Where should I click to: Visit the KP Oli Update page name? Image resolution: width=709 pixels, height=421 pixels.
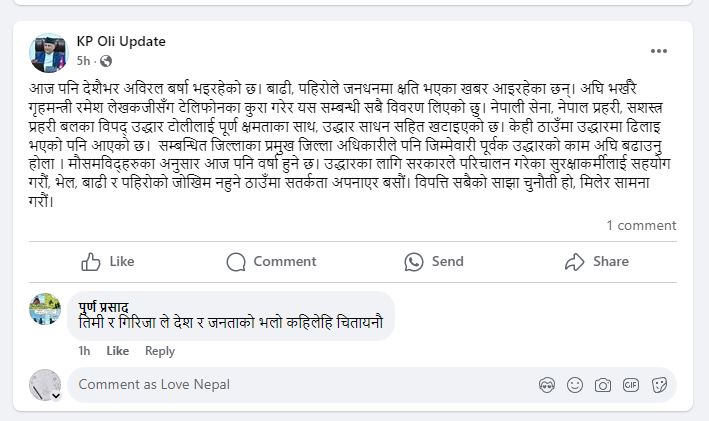tap(121, 41)
